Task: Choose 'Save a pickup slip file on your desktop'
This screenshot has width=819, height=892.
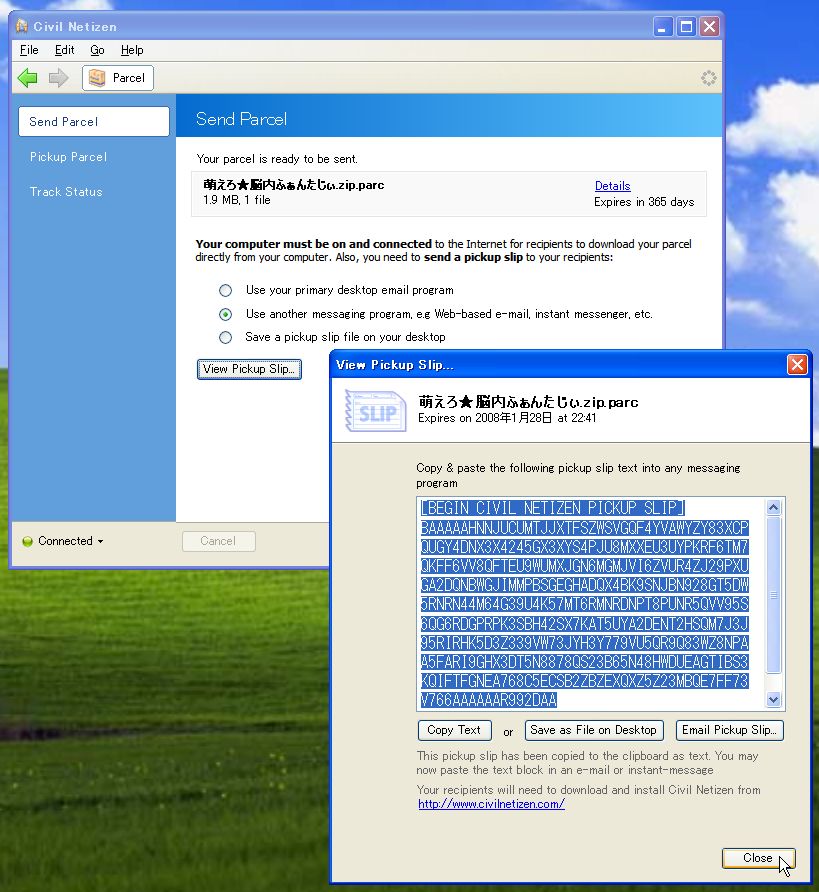Action: coord(226,337)
